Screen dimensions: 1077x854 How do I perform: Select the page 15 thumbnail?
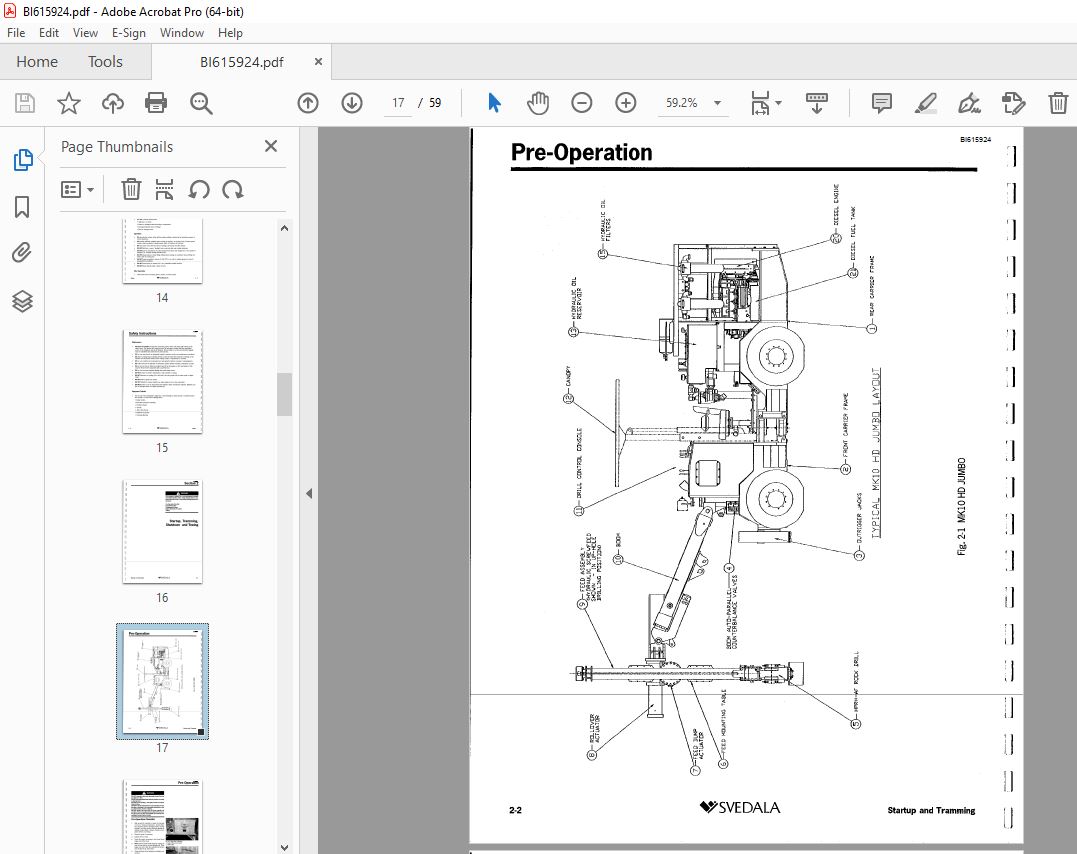pos(162,381)
